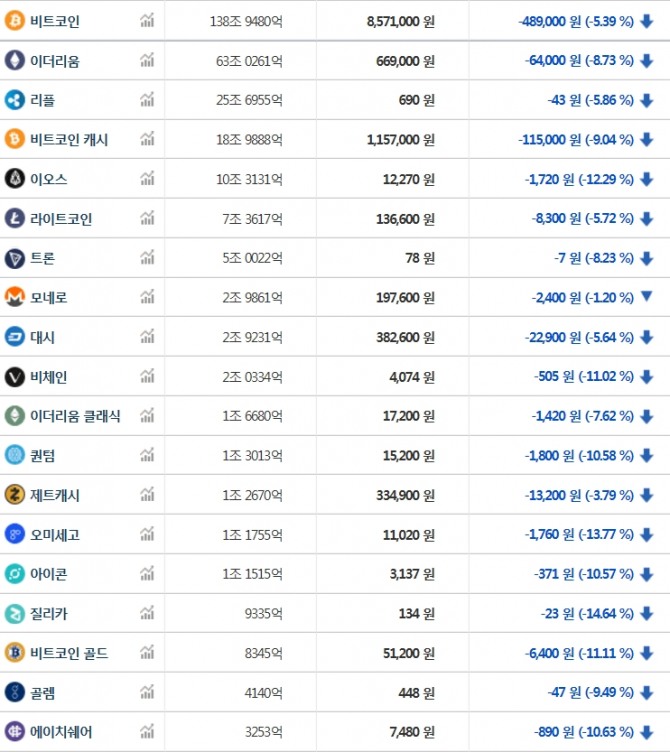Screen dimensions: 670x752
Task: Click the down arrow for 모네로 change
Action: click(x=646, y=297)
